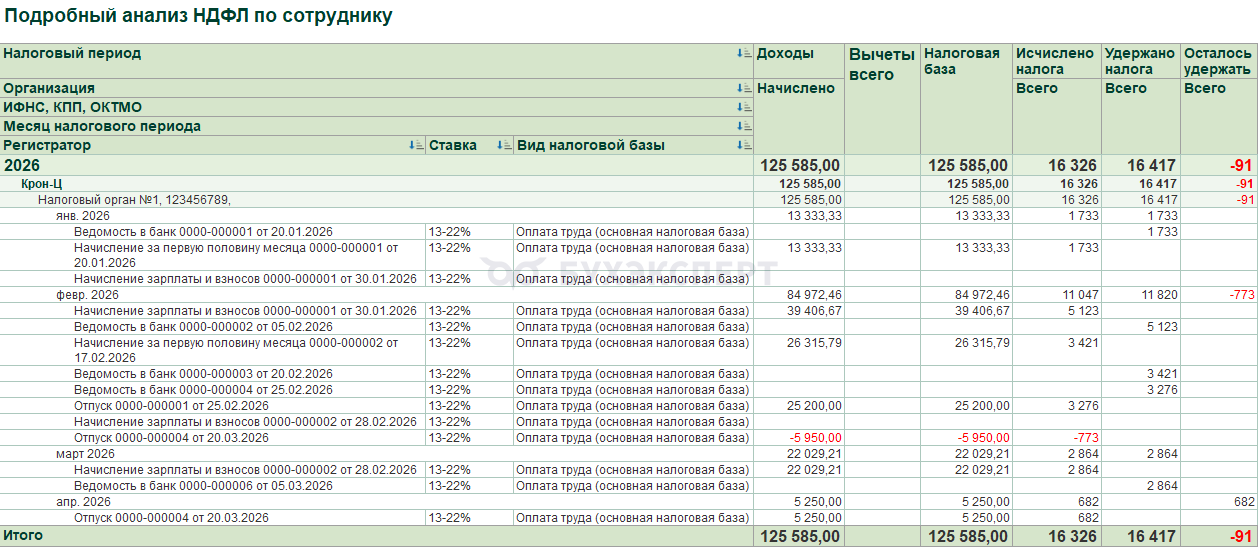Select calculated tax value 11 047
This screenshot has height=548, width=1258.
[1079, 295]
